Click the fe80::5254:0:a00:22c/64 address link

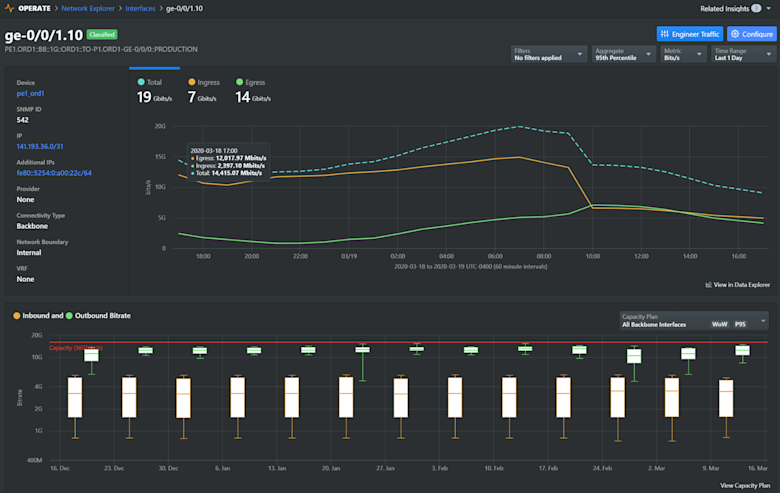point(54,173)
